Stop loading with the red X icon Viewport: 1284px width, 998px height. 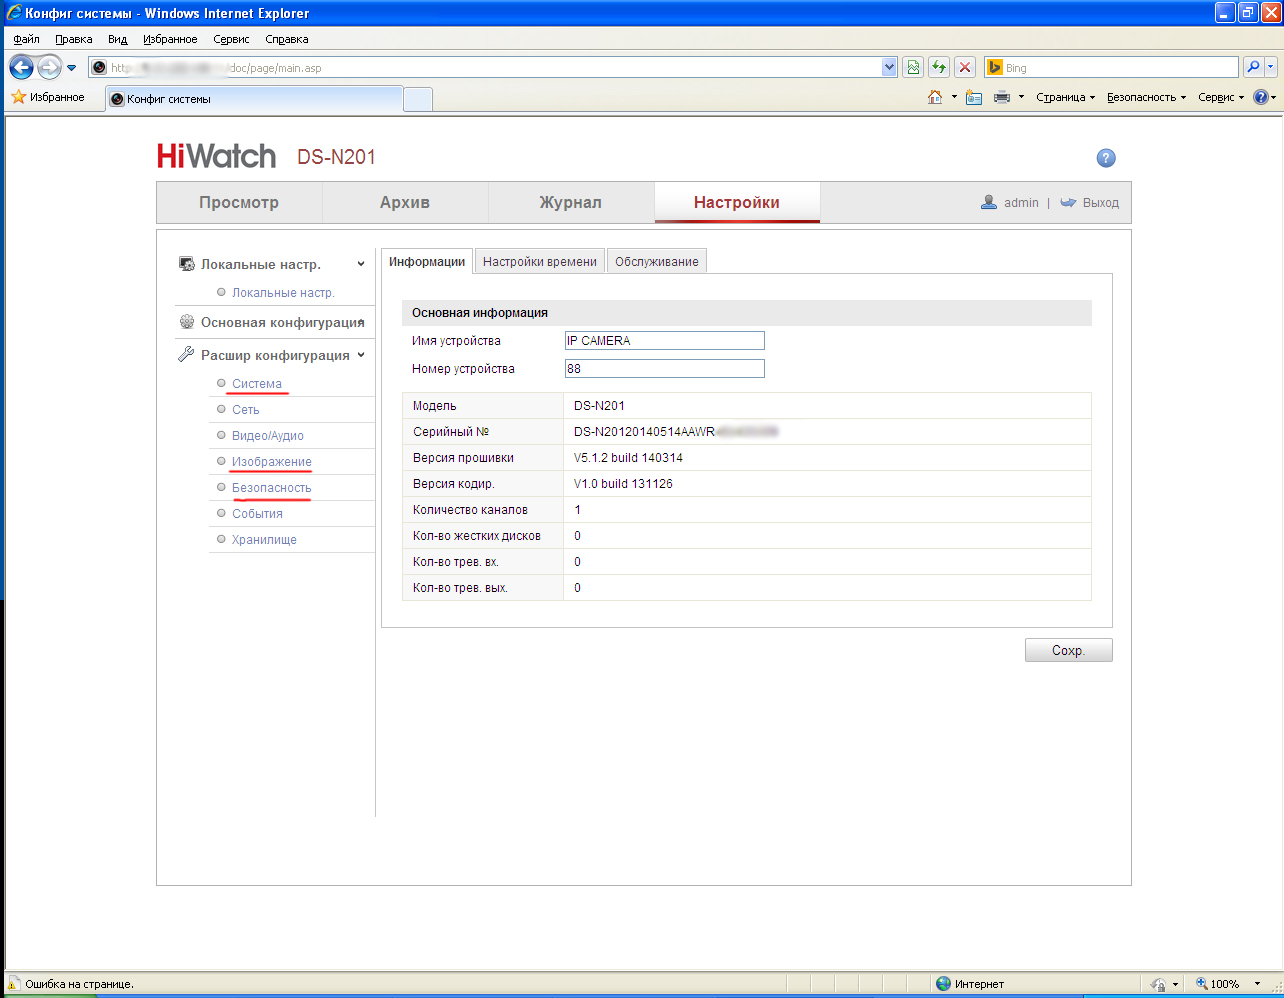pyautogui.click(x=965, y=68)
